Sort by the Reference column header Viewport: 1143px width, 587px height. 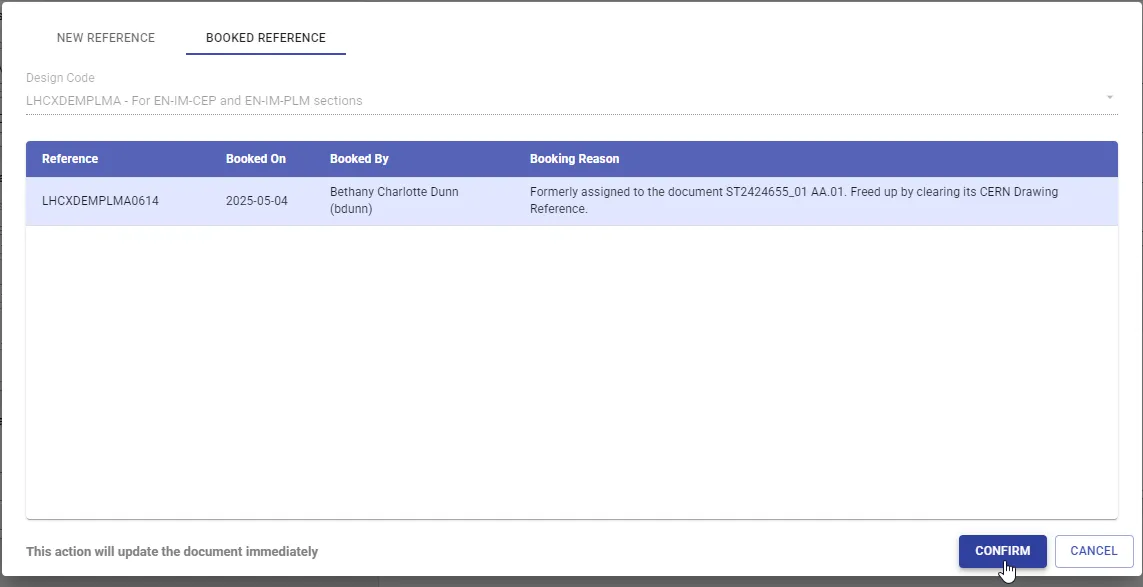point(70,159)
